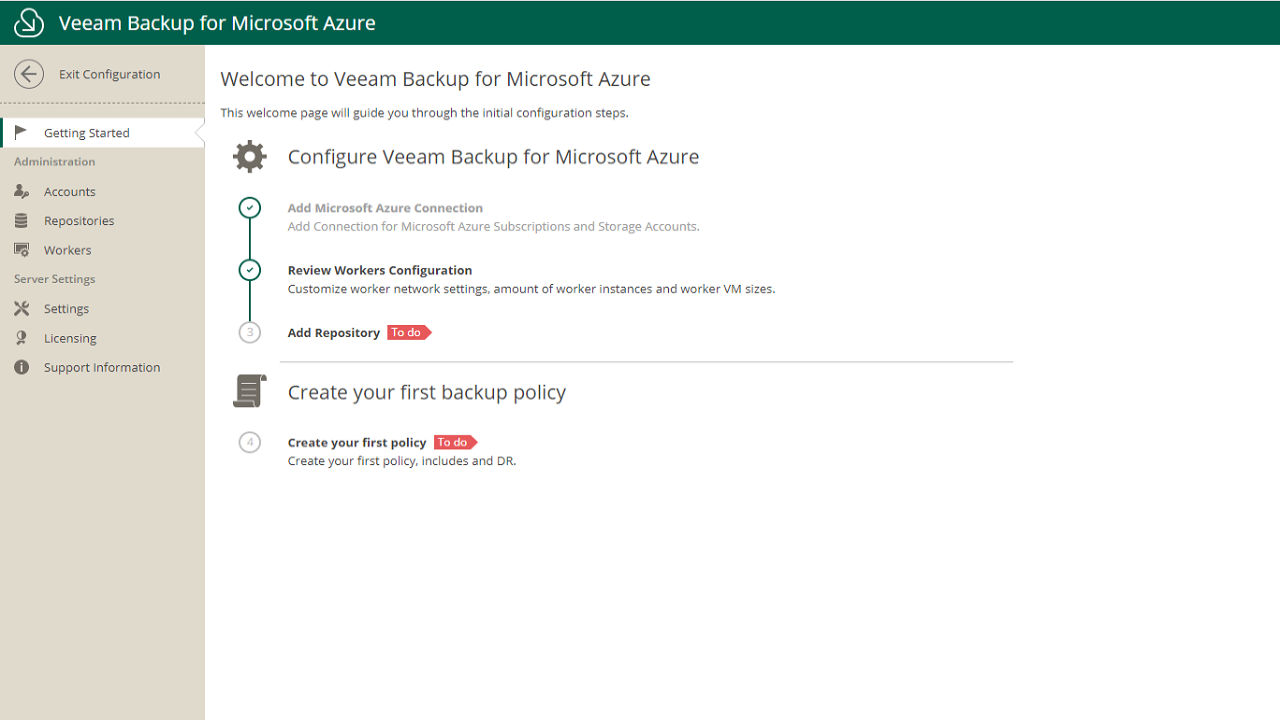This screenshot has width=1280, height=720.
Task: Click the Add Repository step link
Action: pos(334,333)
